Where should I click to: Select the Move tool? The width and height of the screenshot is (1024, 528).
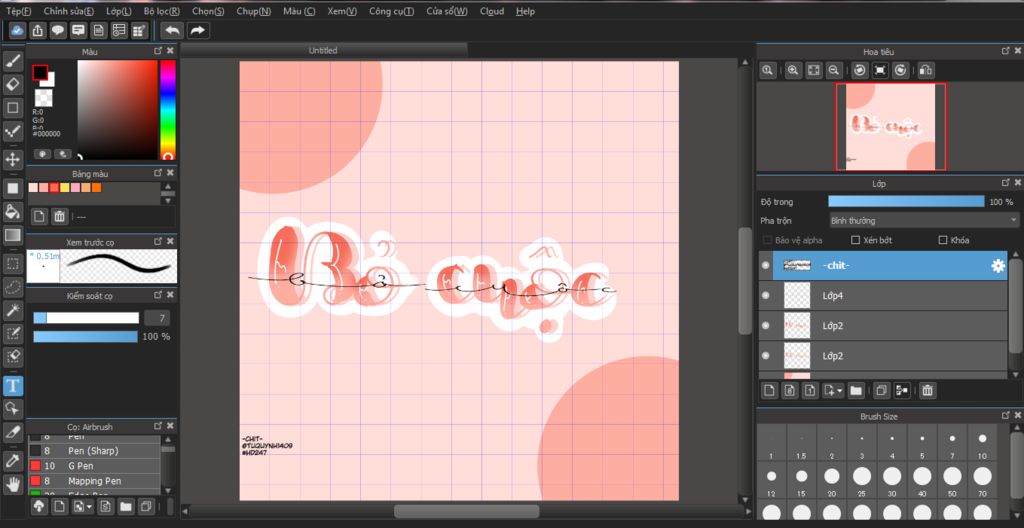pyautogui.click(x=13, y=159)
